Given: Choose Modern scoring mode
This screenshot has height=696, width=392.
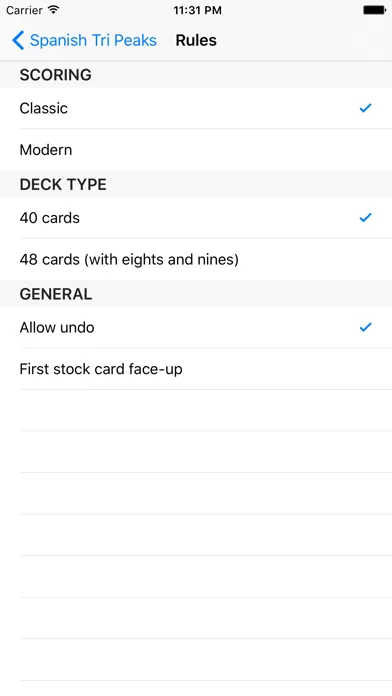Looking at the screenshot, I should point(196,150).
